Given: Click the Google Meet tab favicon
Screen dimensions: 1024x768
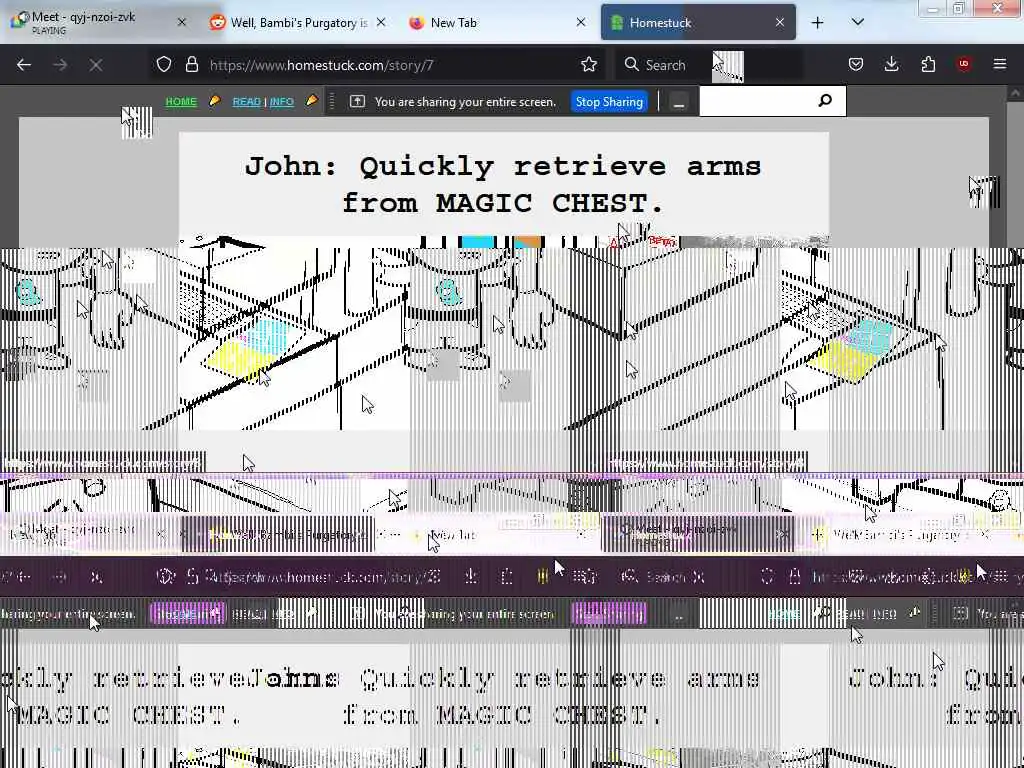Looking at the screenshot, I should [19, 20].
